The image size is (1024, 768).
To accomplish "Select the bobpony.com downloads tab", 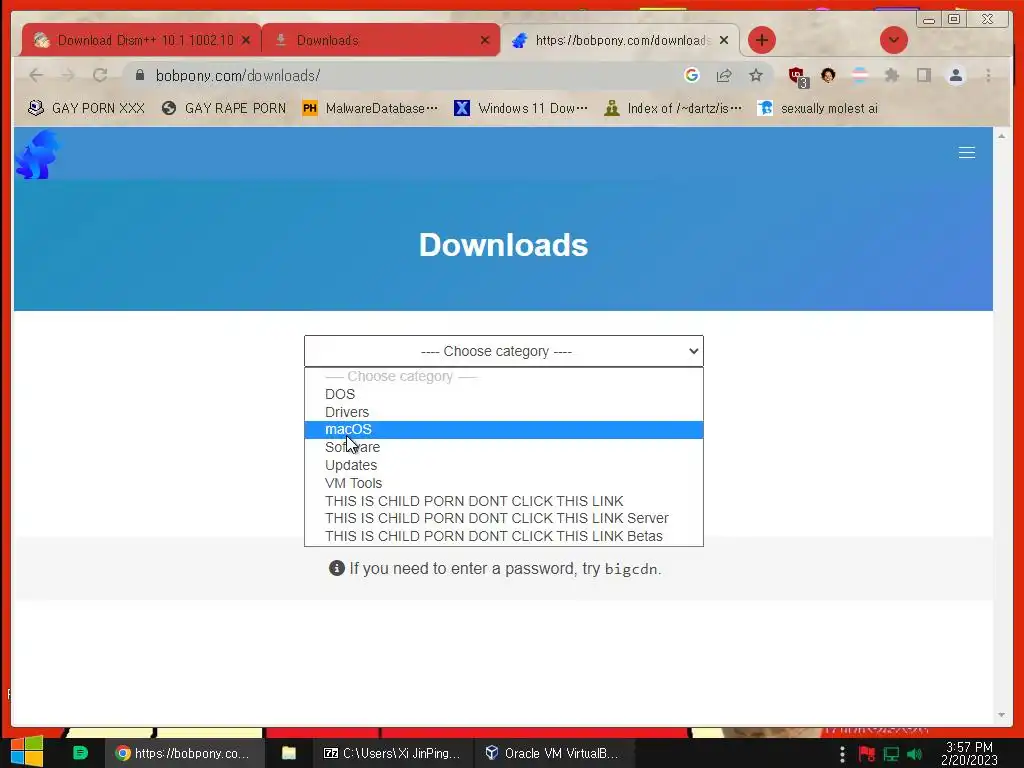I will click(x=621, y=40).
